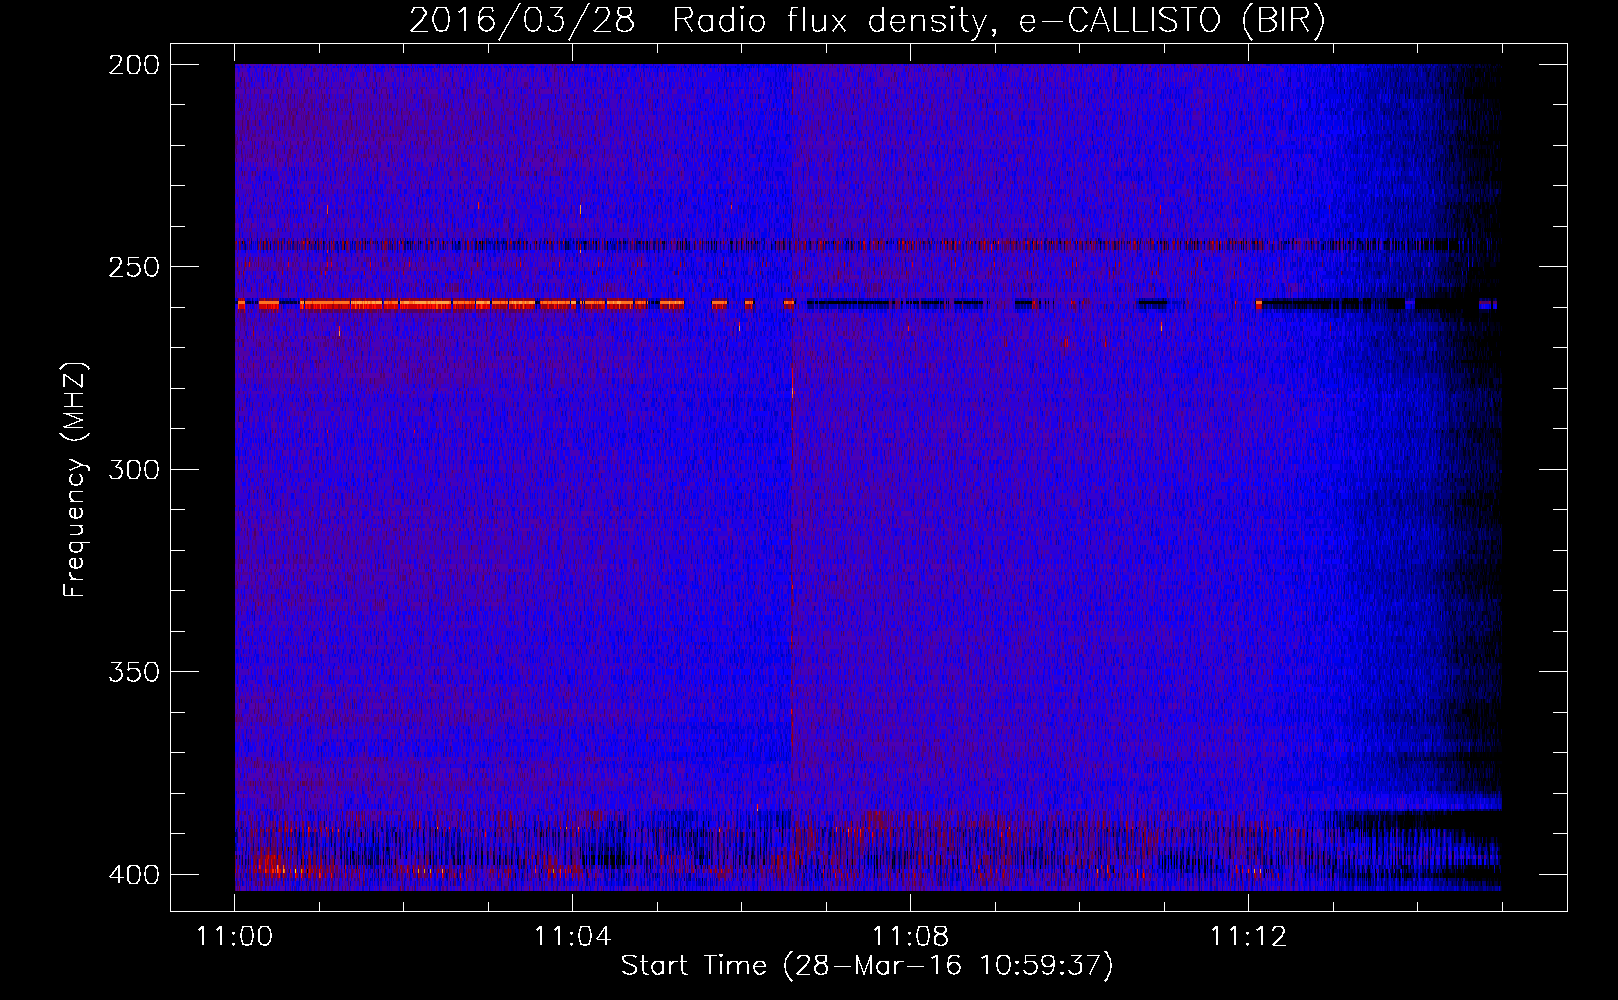
Task: Click the '11:00' time tick label
Action: [x=235, y=936]
